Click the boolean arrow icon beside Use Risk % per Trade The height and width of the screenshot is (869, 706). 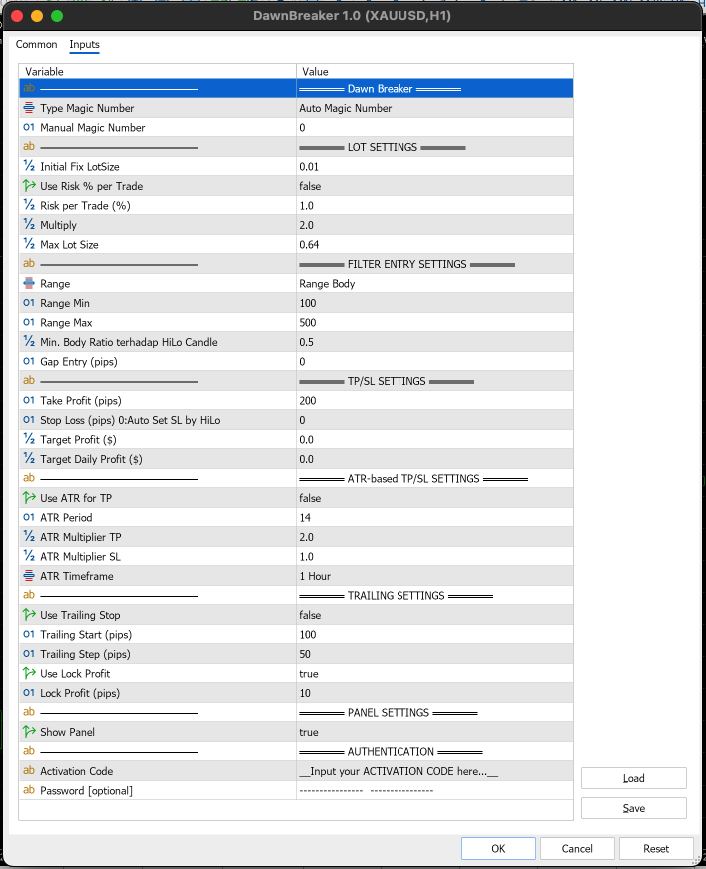[x=29, y=186]
